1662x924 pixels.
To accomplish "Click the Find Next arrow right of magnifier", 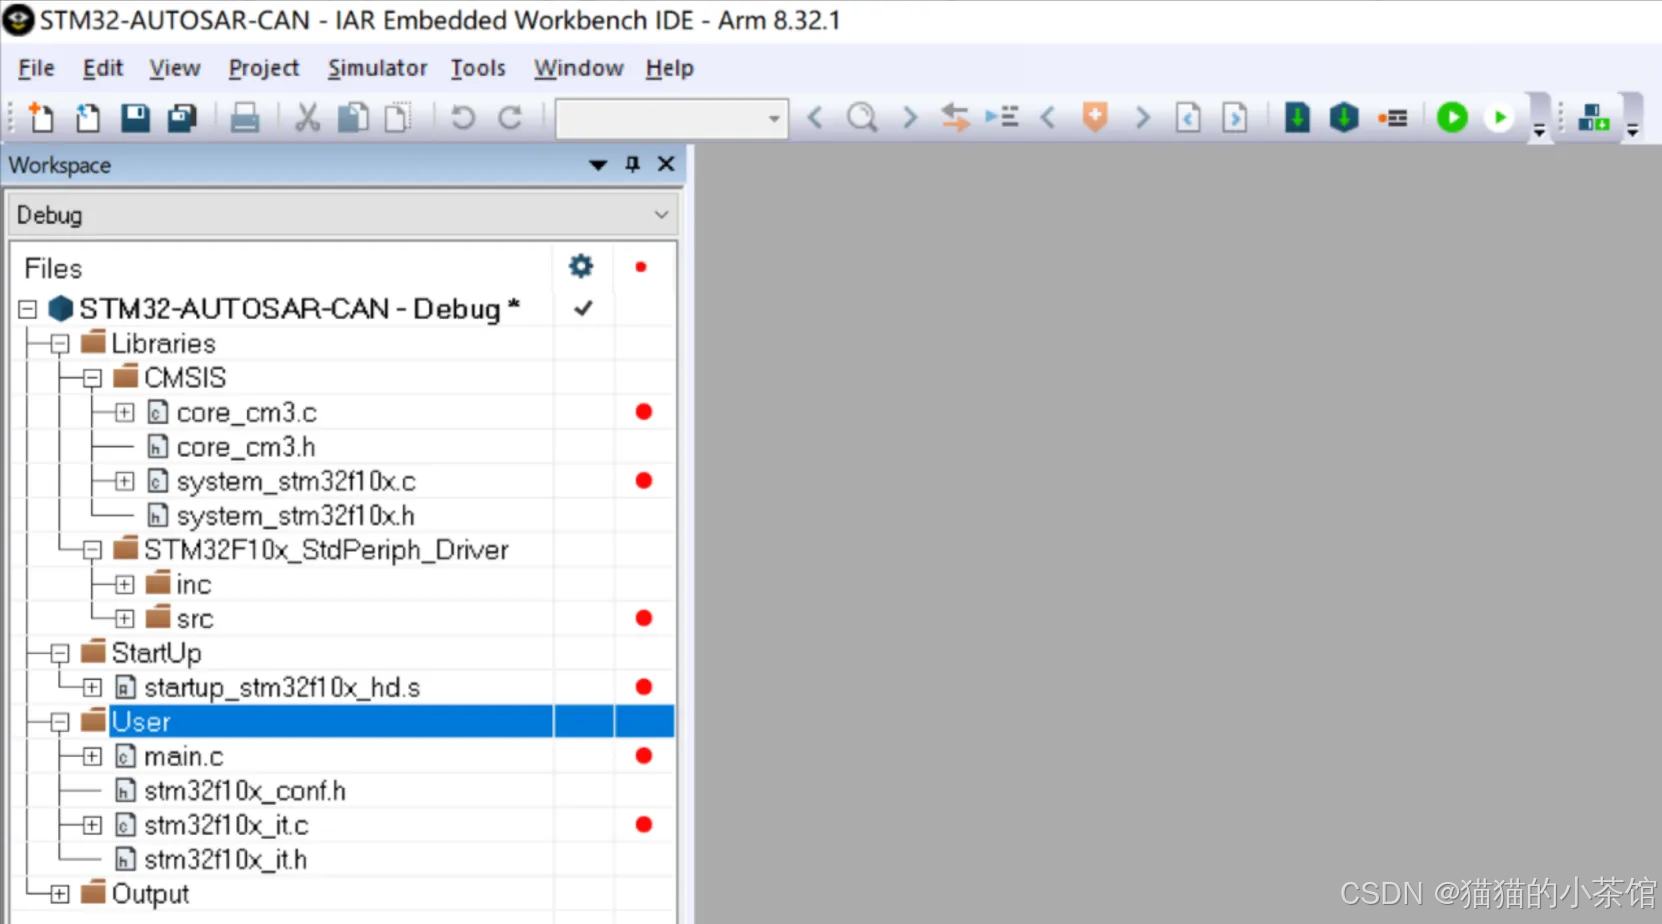I will pyautogui.click(x=909, y=118).
